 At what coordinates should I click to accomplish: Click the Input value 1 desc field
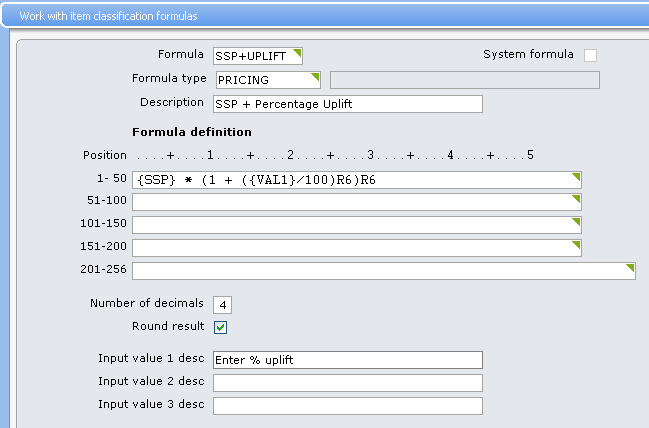tap(347, 360)
